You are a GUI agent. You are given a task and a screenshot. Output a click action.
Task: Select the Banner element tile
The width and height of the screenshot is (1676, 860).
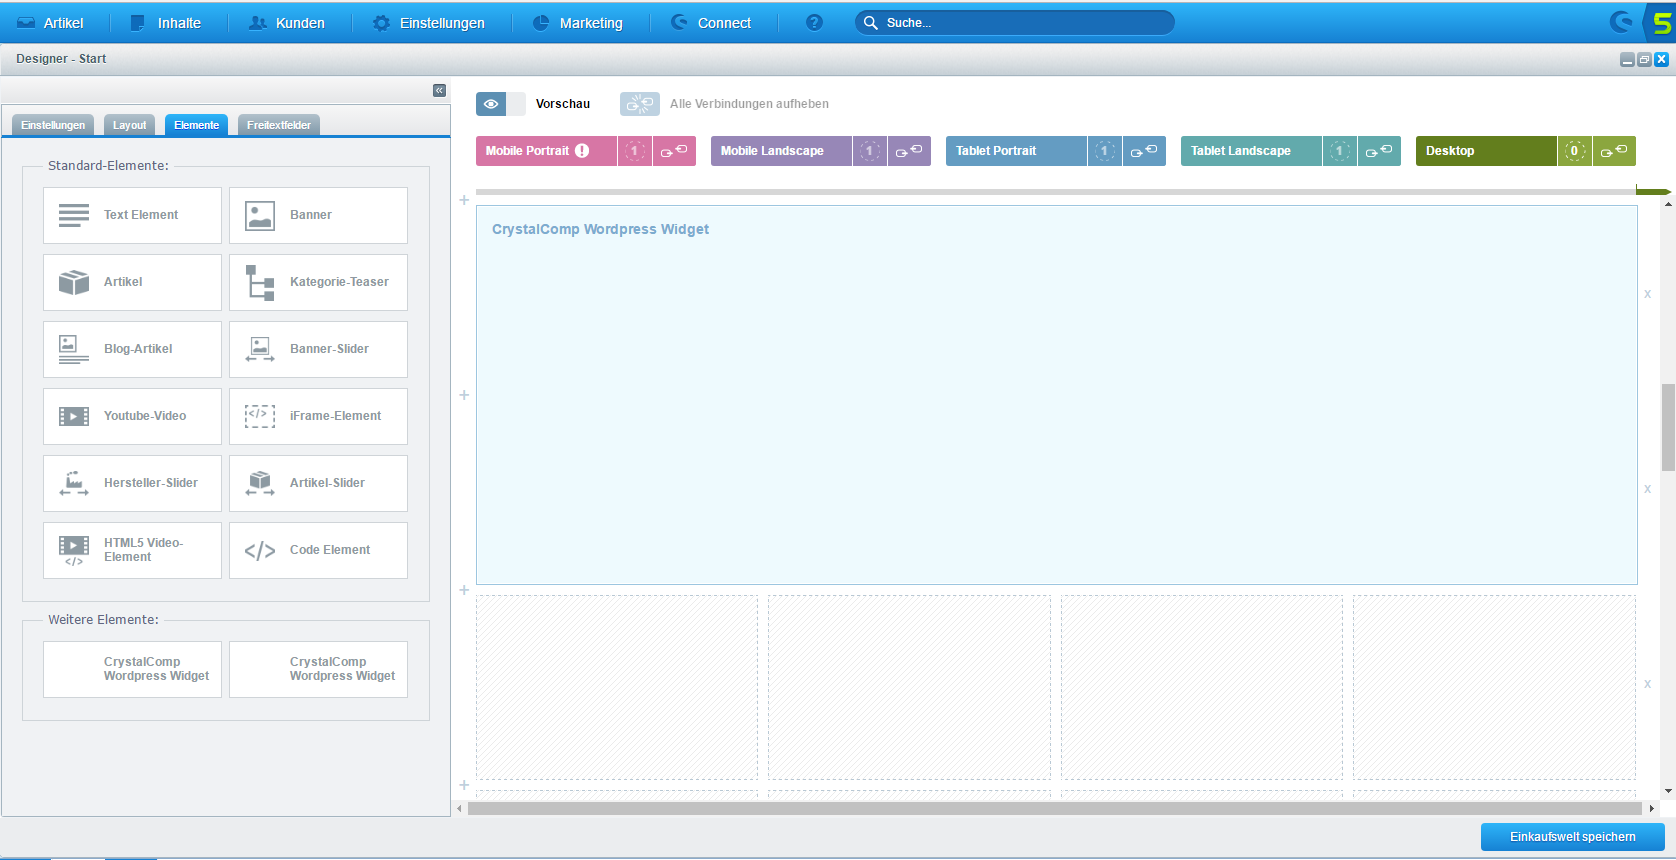(318, 215)
